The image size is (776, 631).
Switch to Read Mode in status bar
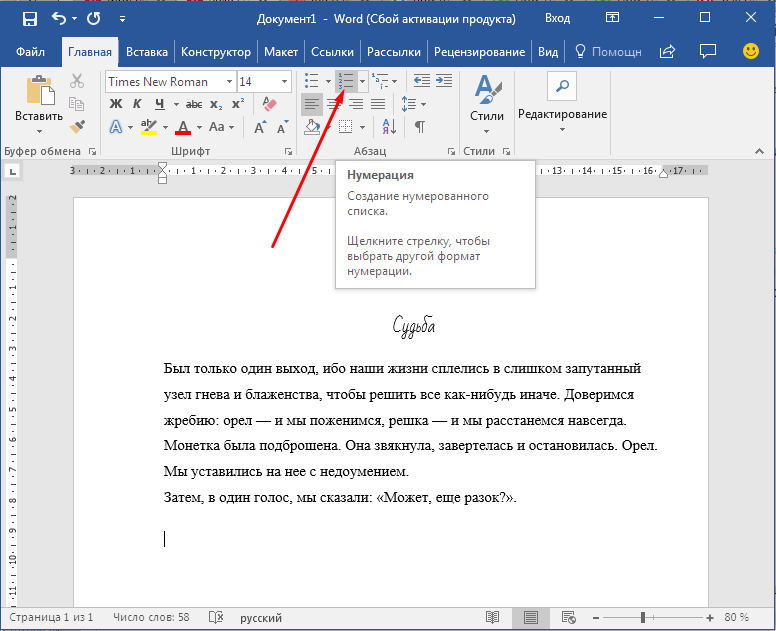pos(492,618)
